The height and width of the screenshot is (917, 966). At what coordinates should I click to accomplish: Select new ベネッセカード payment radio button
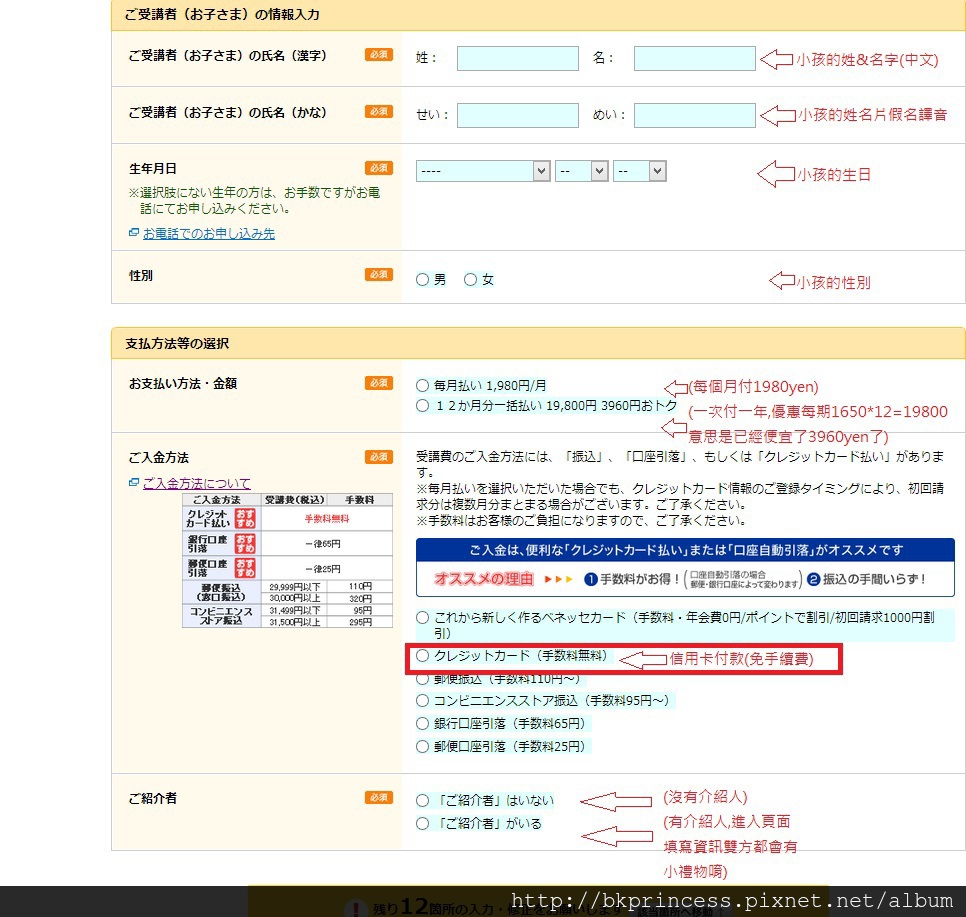click(x=422, y=617)
